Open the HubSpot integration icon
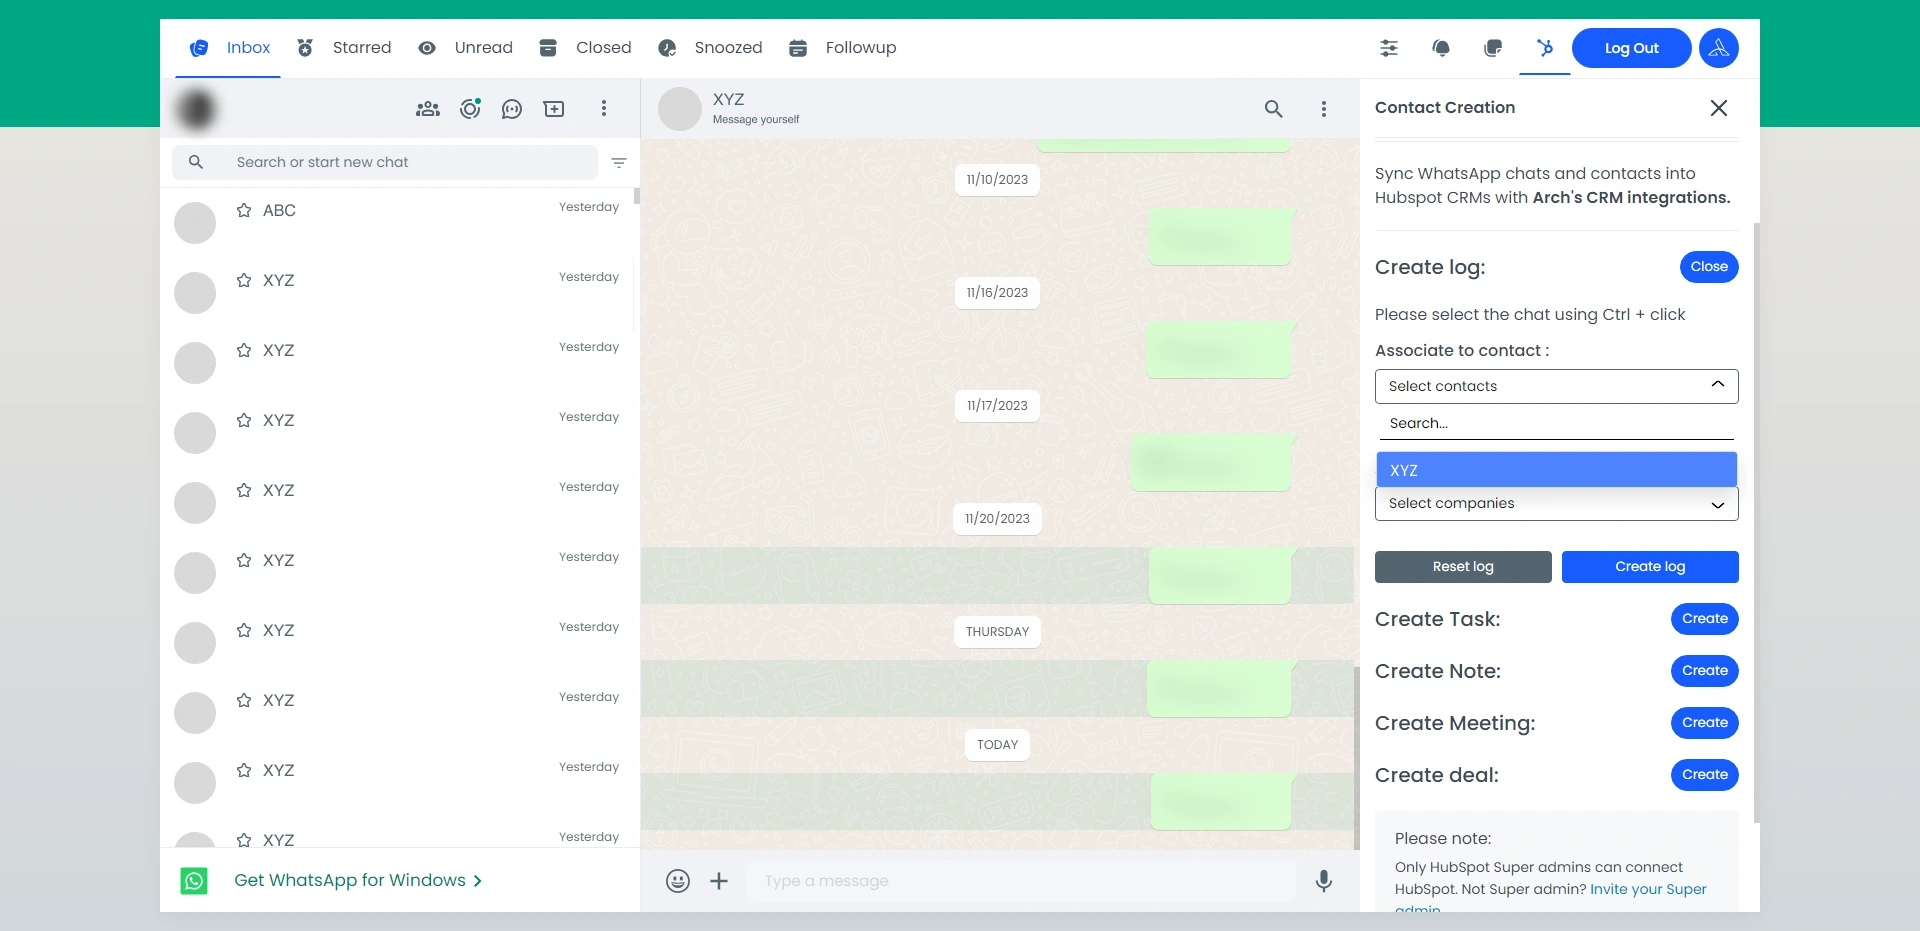1920x931 pixels. click(1545, 48)
